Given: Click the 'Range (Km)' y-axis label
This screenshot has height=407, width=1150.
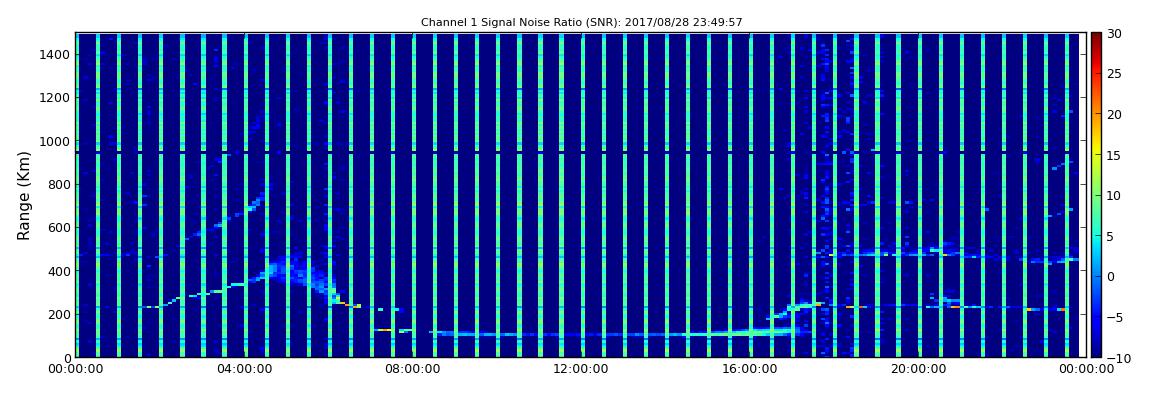Looking at the screenshot, I should (24, 194).
